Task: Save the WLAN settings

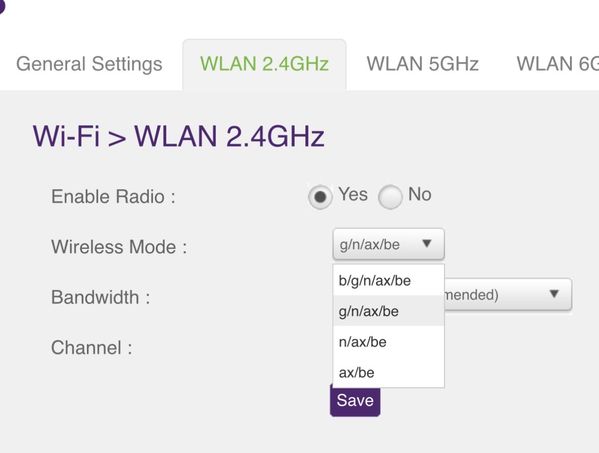Action: point(355,401)
